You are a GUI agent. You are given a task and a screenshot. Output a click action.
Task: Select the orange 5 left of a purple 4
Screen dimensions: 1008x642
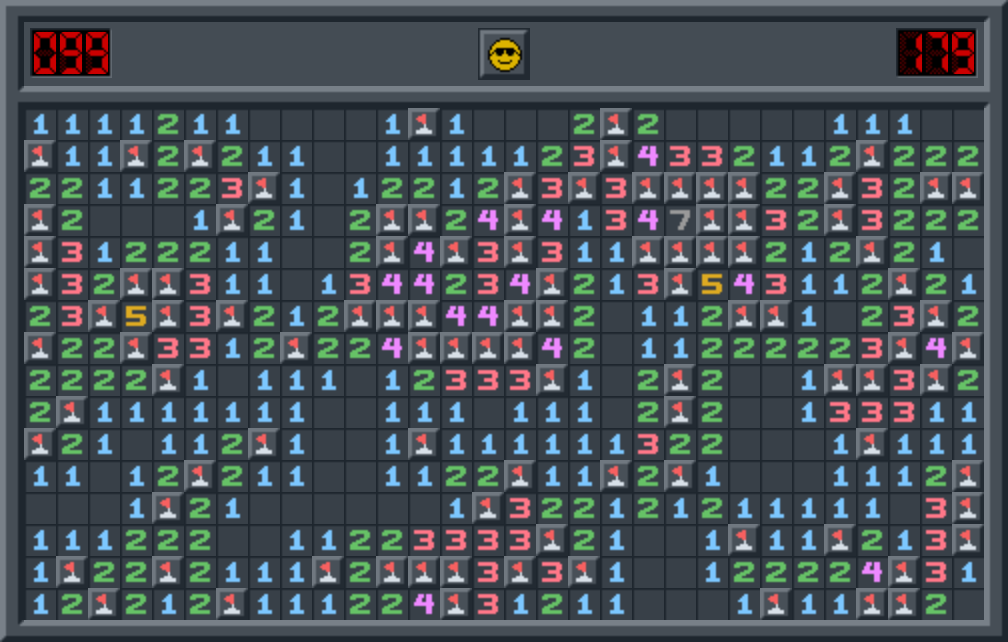coord(712,284)
